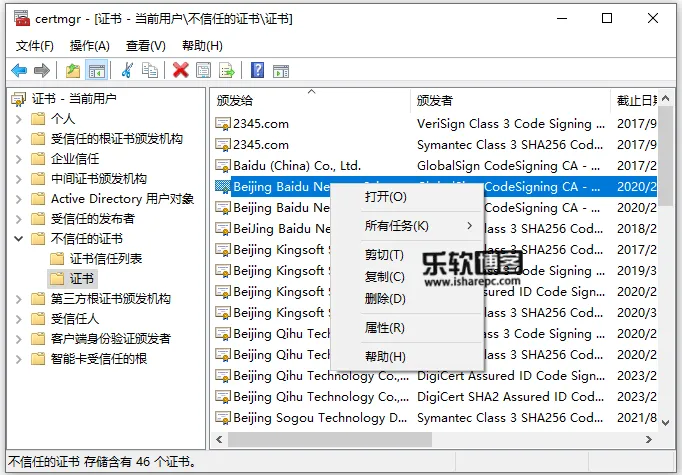
Task: Click the red X Delete toolbar icon
Action: point(181,70)
